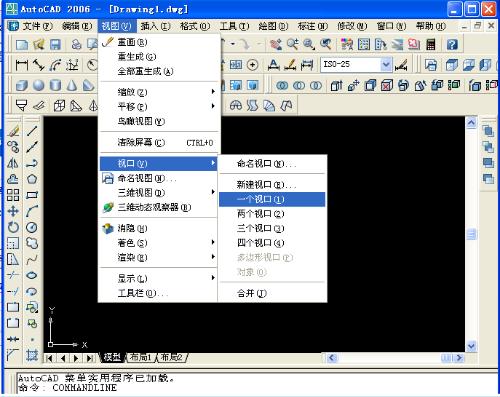This screenshot has width=500, height=397.
Task: Choose 清除屏幕(C) menu entry
Action: (x=160, y=142)
